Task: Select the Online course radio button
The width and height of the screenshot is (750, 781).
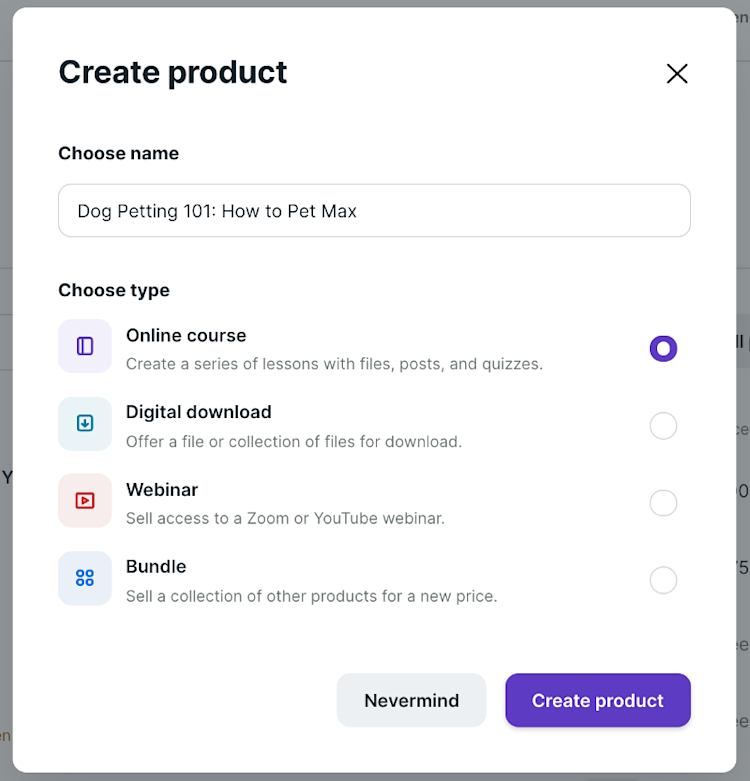Action: [663, 348]
